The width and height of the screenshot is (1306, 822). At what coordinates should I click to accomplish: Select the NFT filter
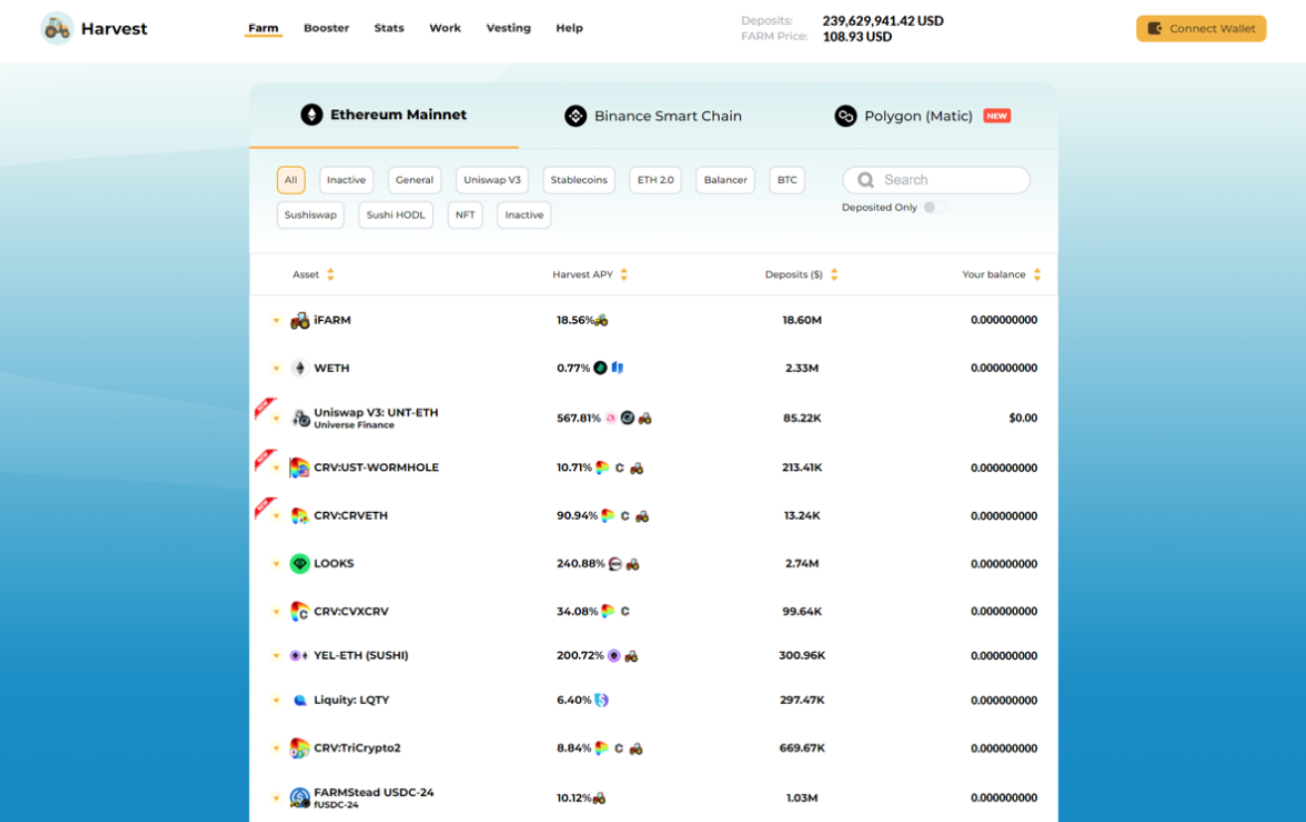[x=465, y=215]
